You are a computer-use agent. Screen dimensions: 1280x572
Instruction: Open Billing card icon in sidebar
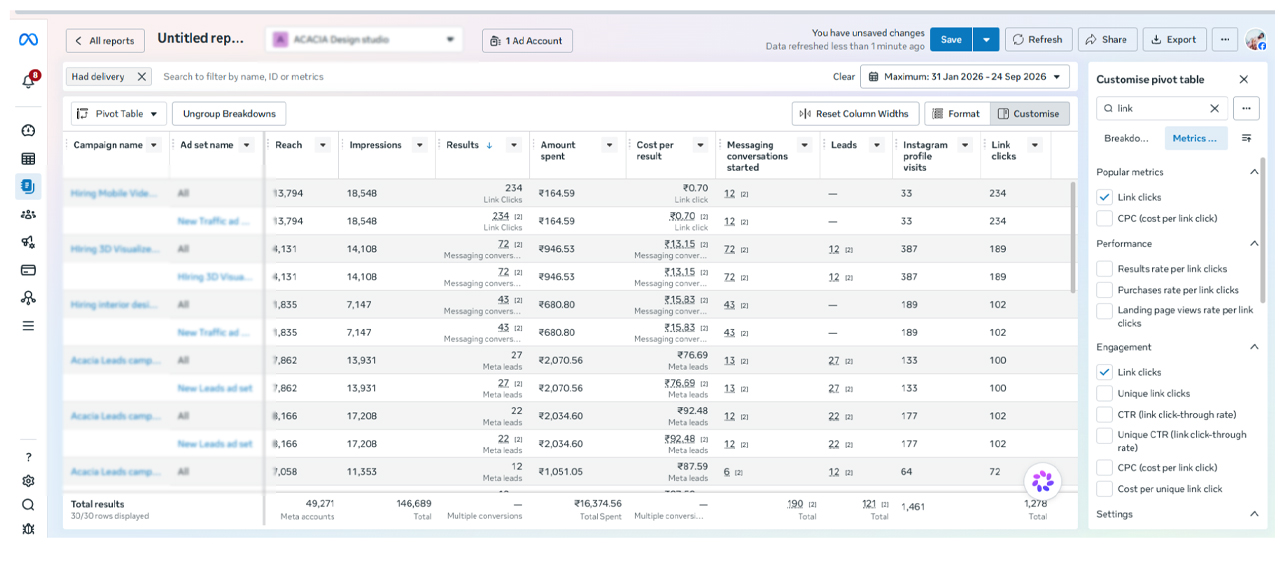(28, 270)
